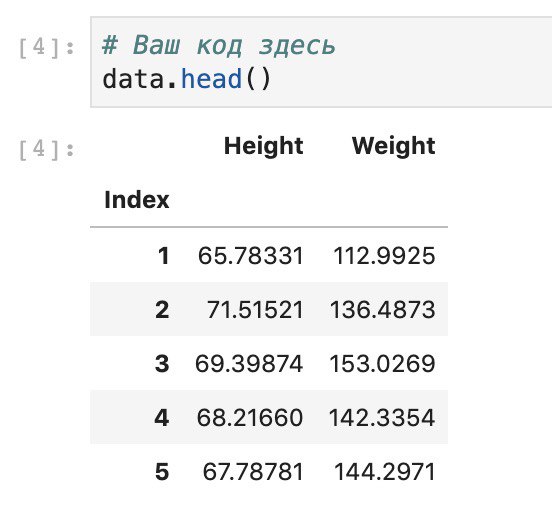Click row index 3
Image resolution: width=552 pixels, height=518 pixels.
tap(162, 364)
